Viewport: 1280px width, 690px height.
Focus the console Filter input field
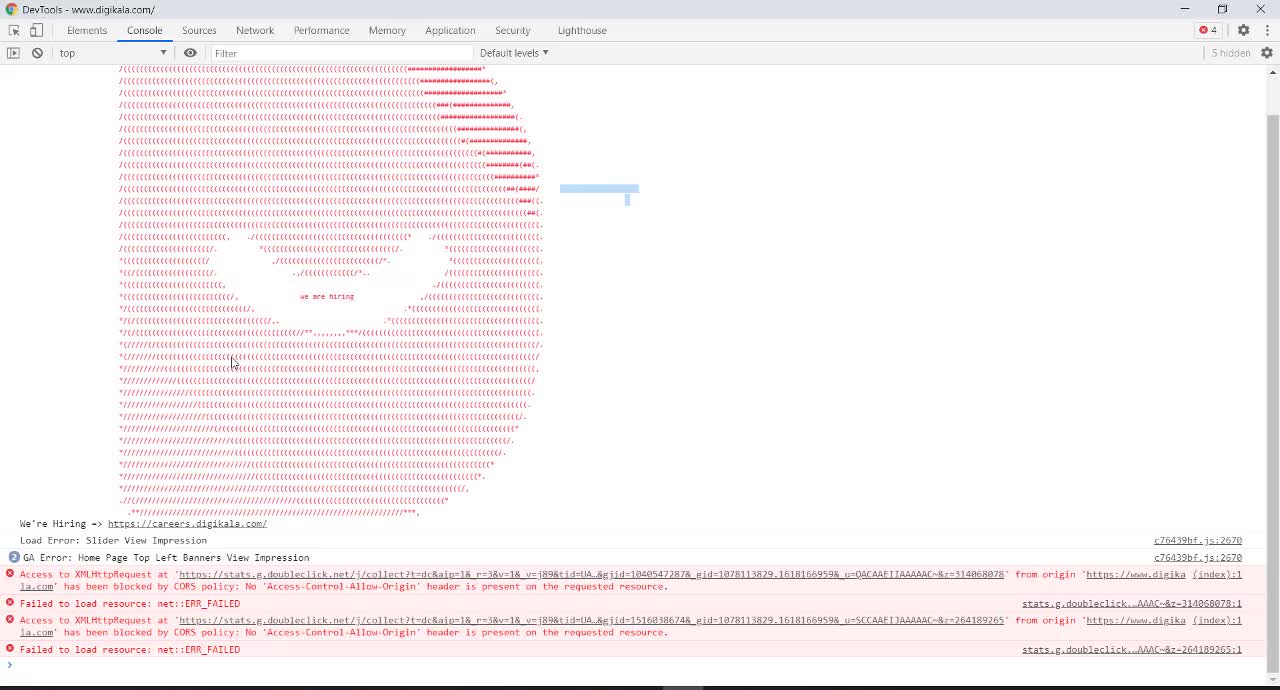pyautogui.click(x=340, y=53)
